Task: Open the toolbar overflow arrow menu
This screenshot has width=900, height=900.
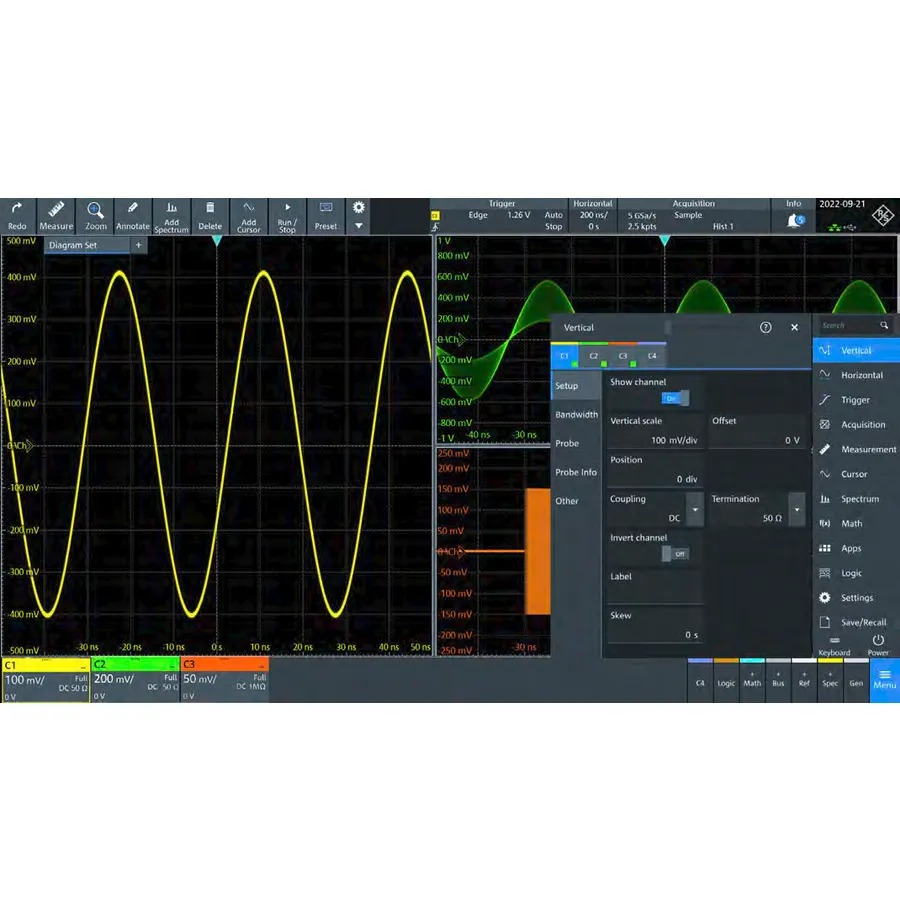Action: point(358,226)
